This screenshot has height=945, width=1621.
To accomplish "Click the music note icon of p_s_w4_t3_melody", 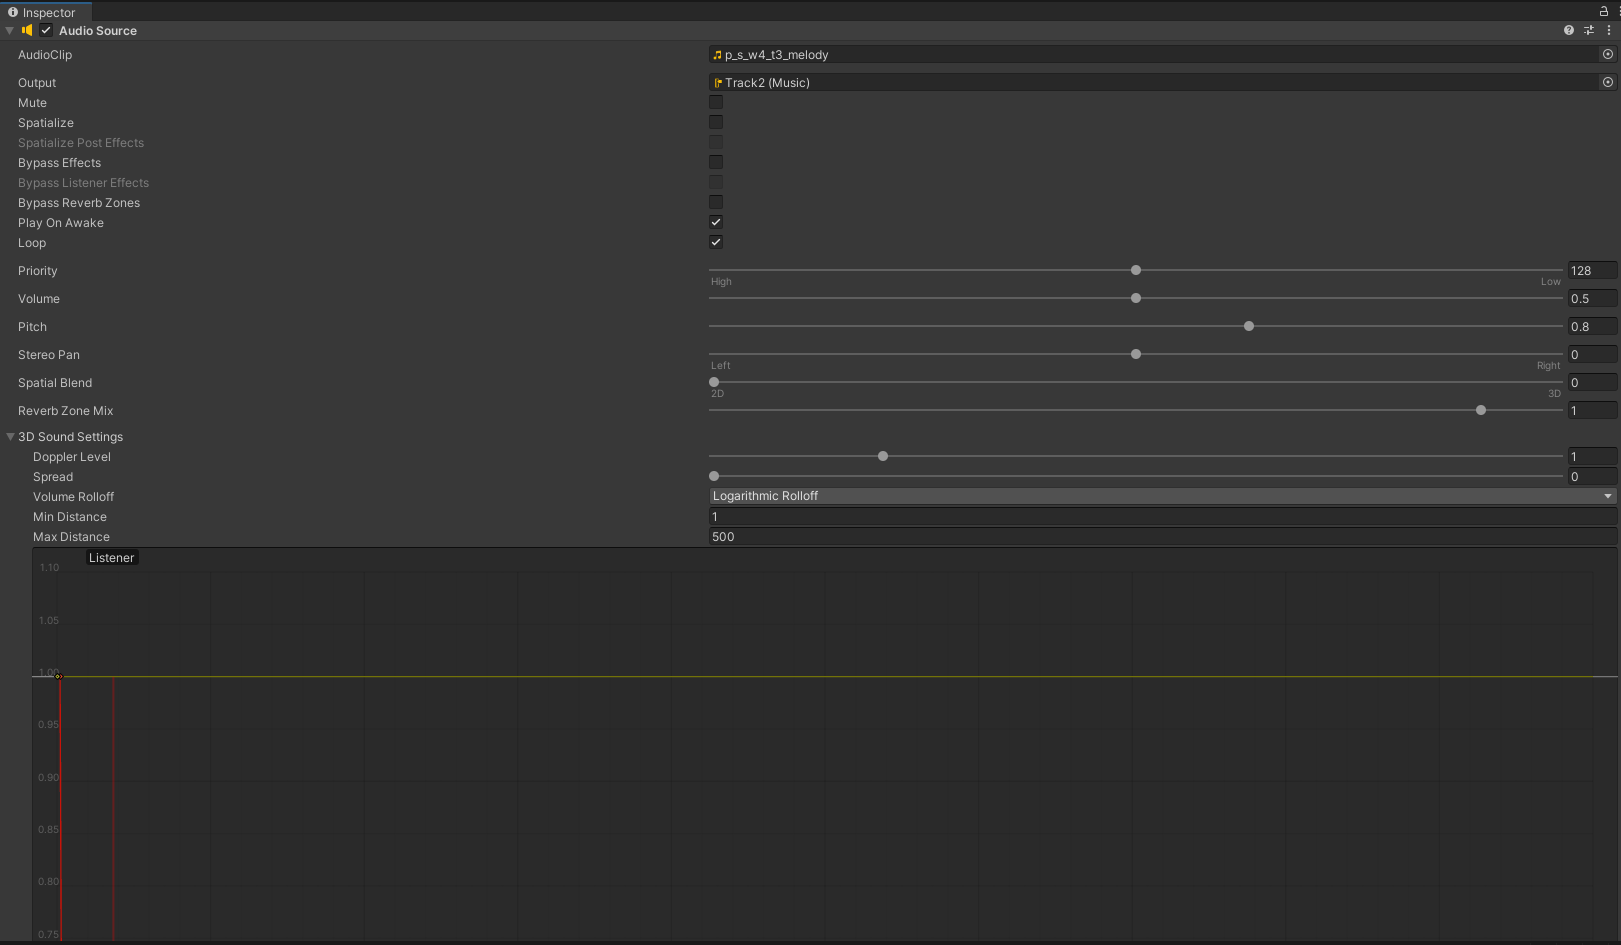I will click(x=717, y=55).
